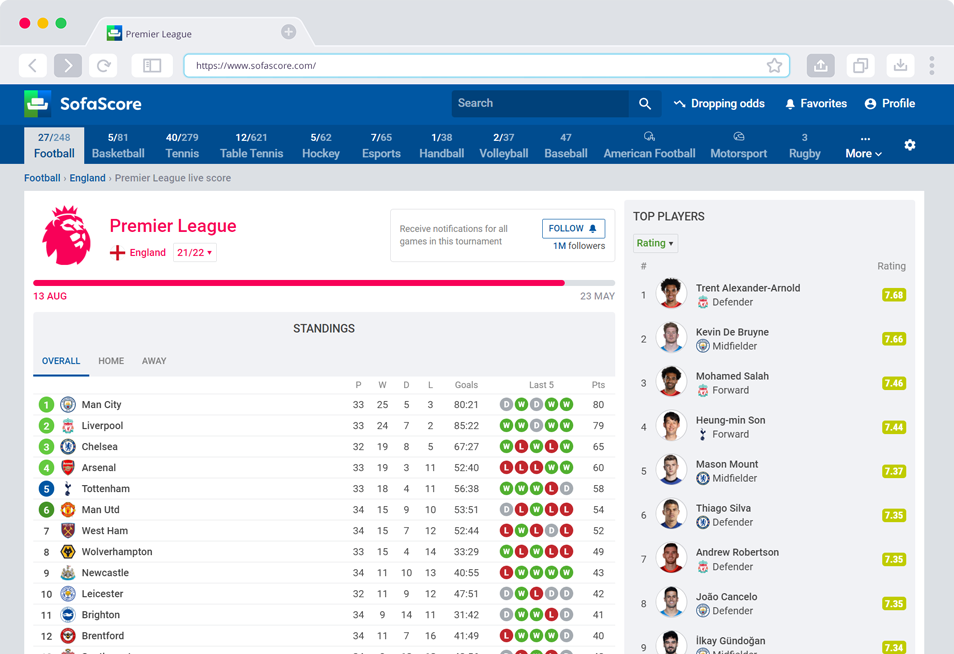Open settings with the gear icon
954x654 pixels.
[x=910, y=144]
